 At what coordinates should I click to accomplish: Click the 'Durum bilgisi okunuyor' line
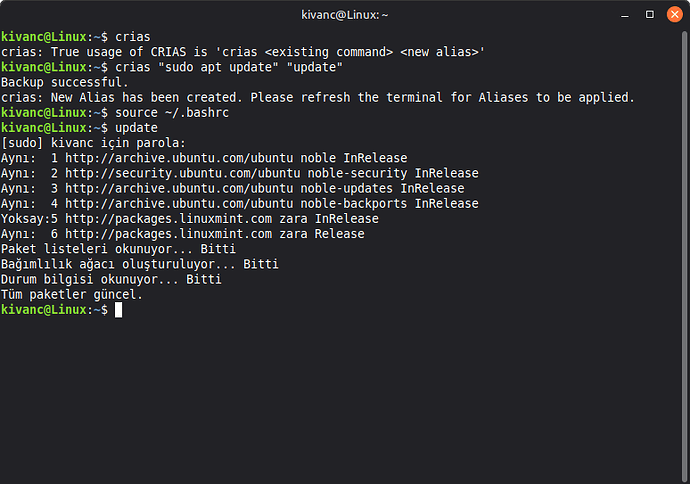point(111,279)
